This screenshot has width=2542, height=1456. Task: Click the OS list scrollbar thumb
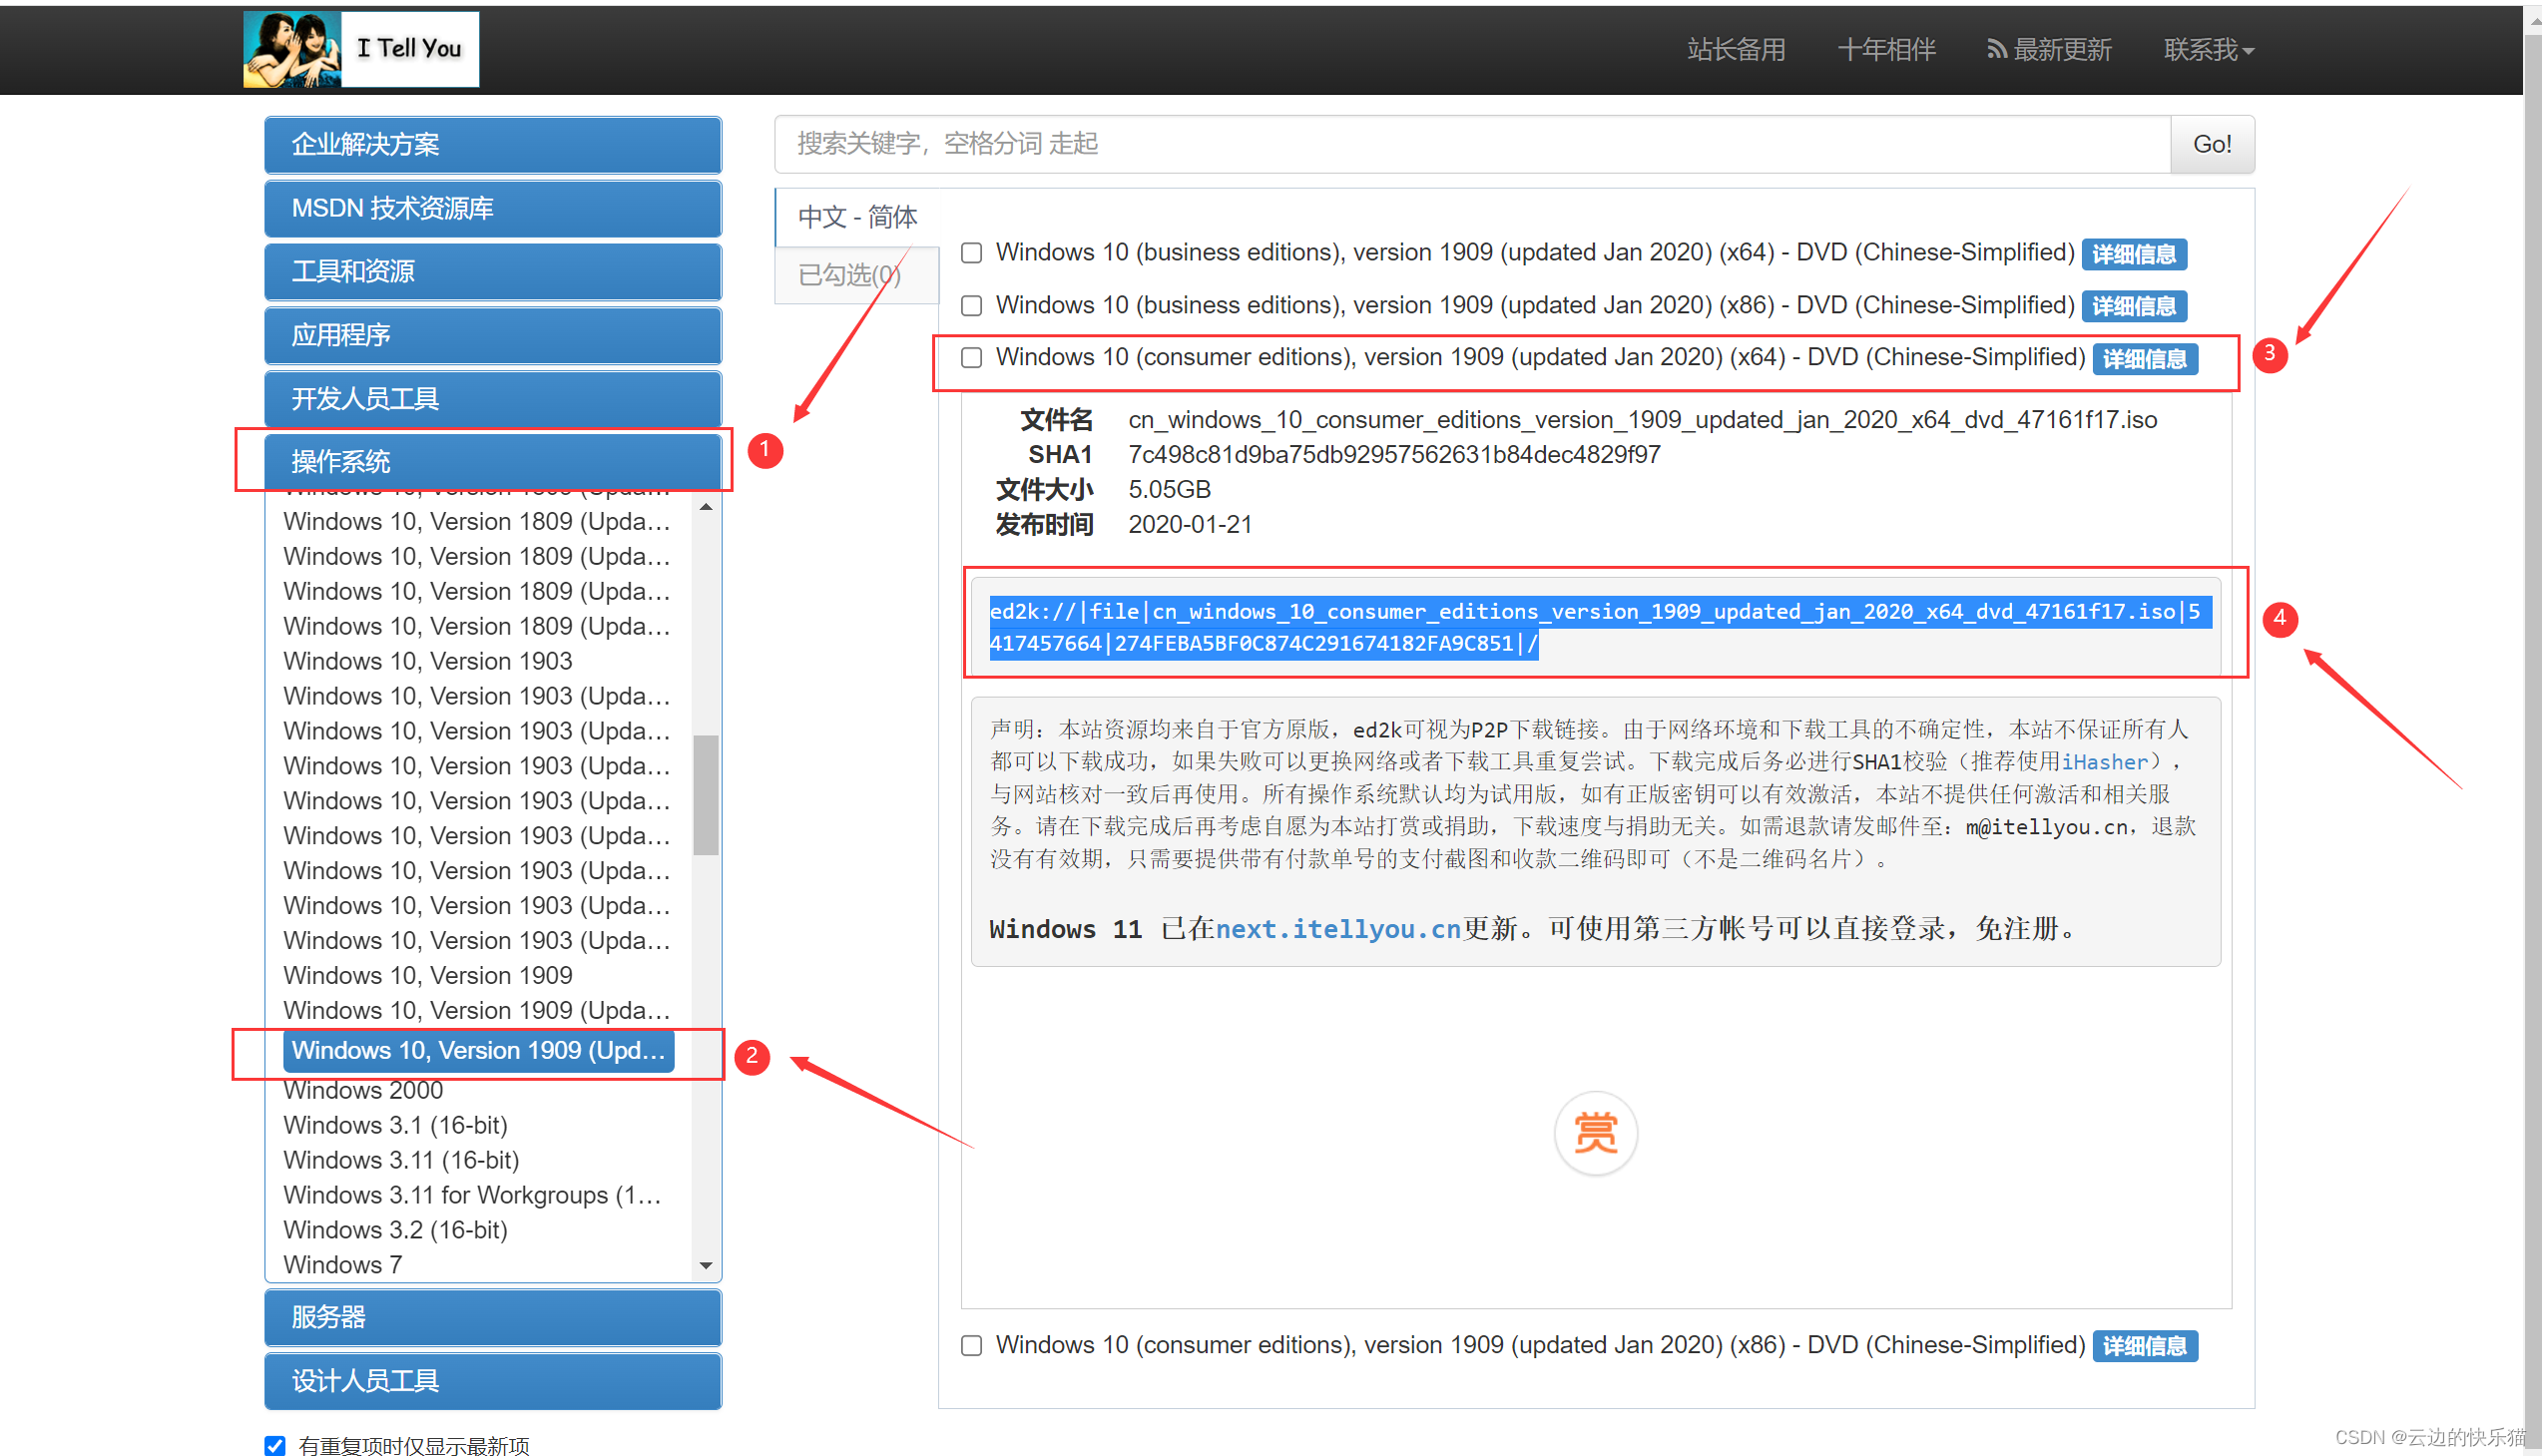[x=706, y=795]
